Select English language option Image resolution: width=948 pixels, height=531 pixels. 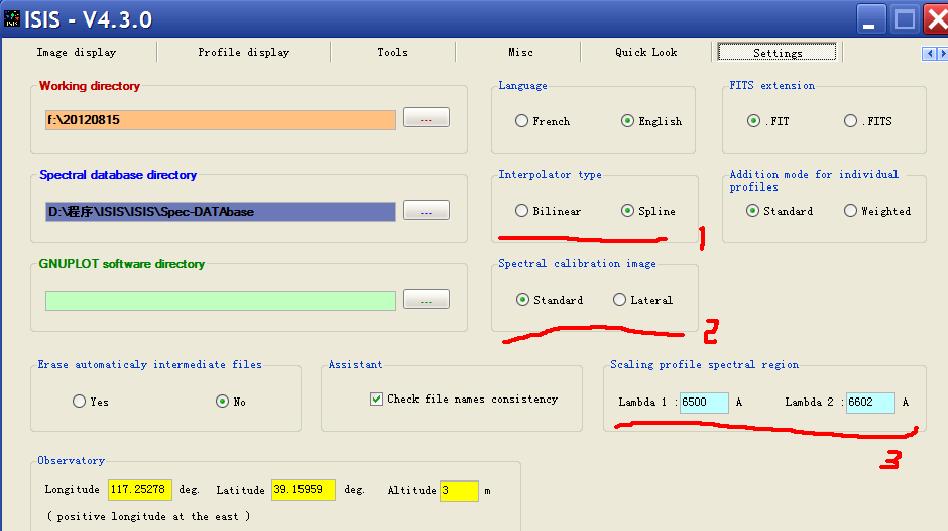tap(627, 120)
